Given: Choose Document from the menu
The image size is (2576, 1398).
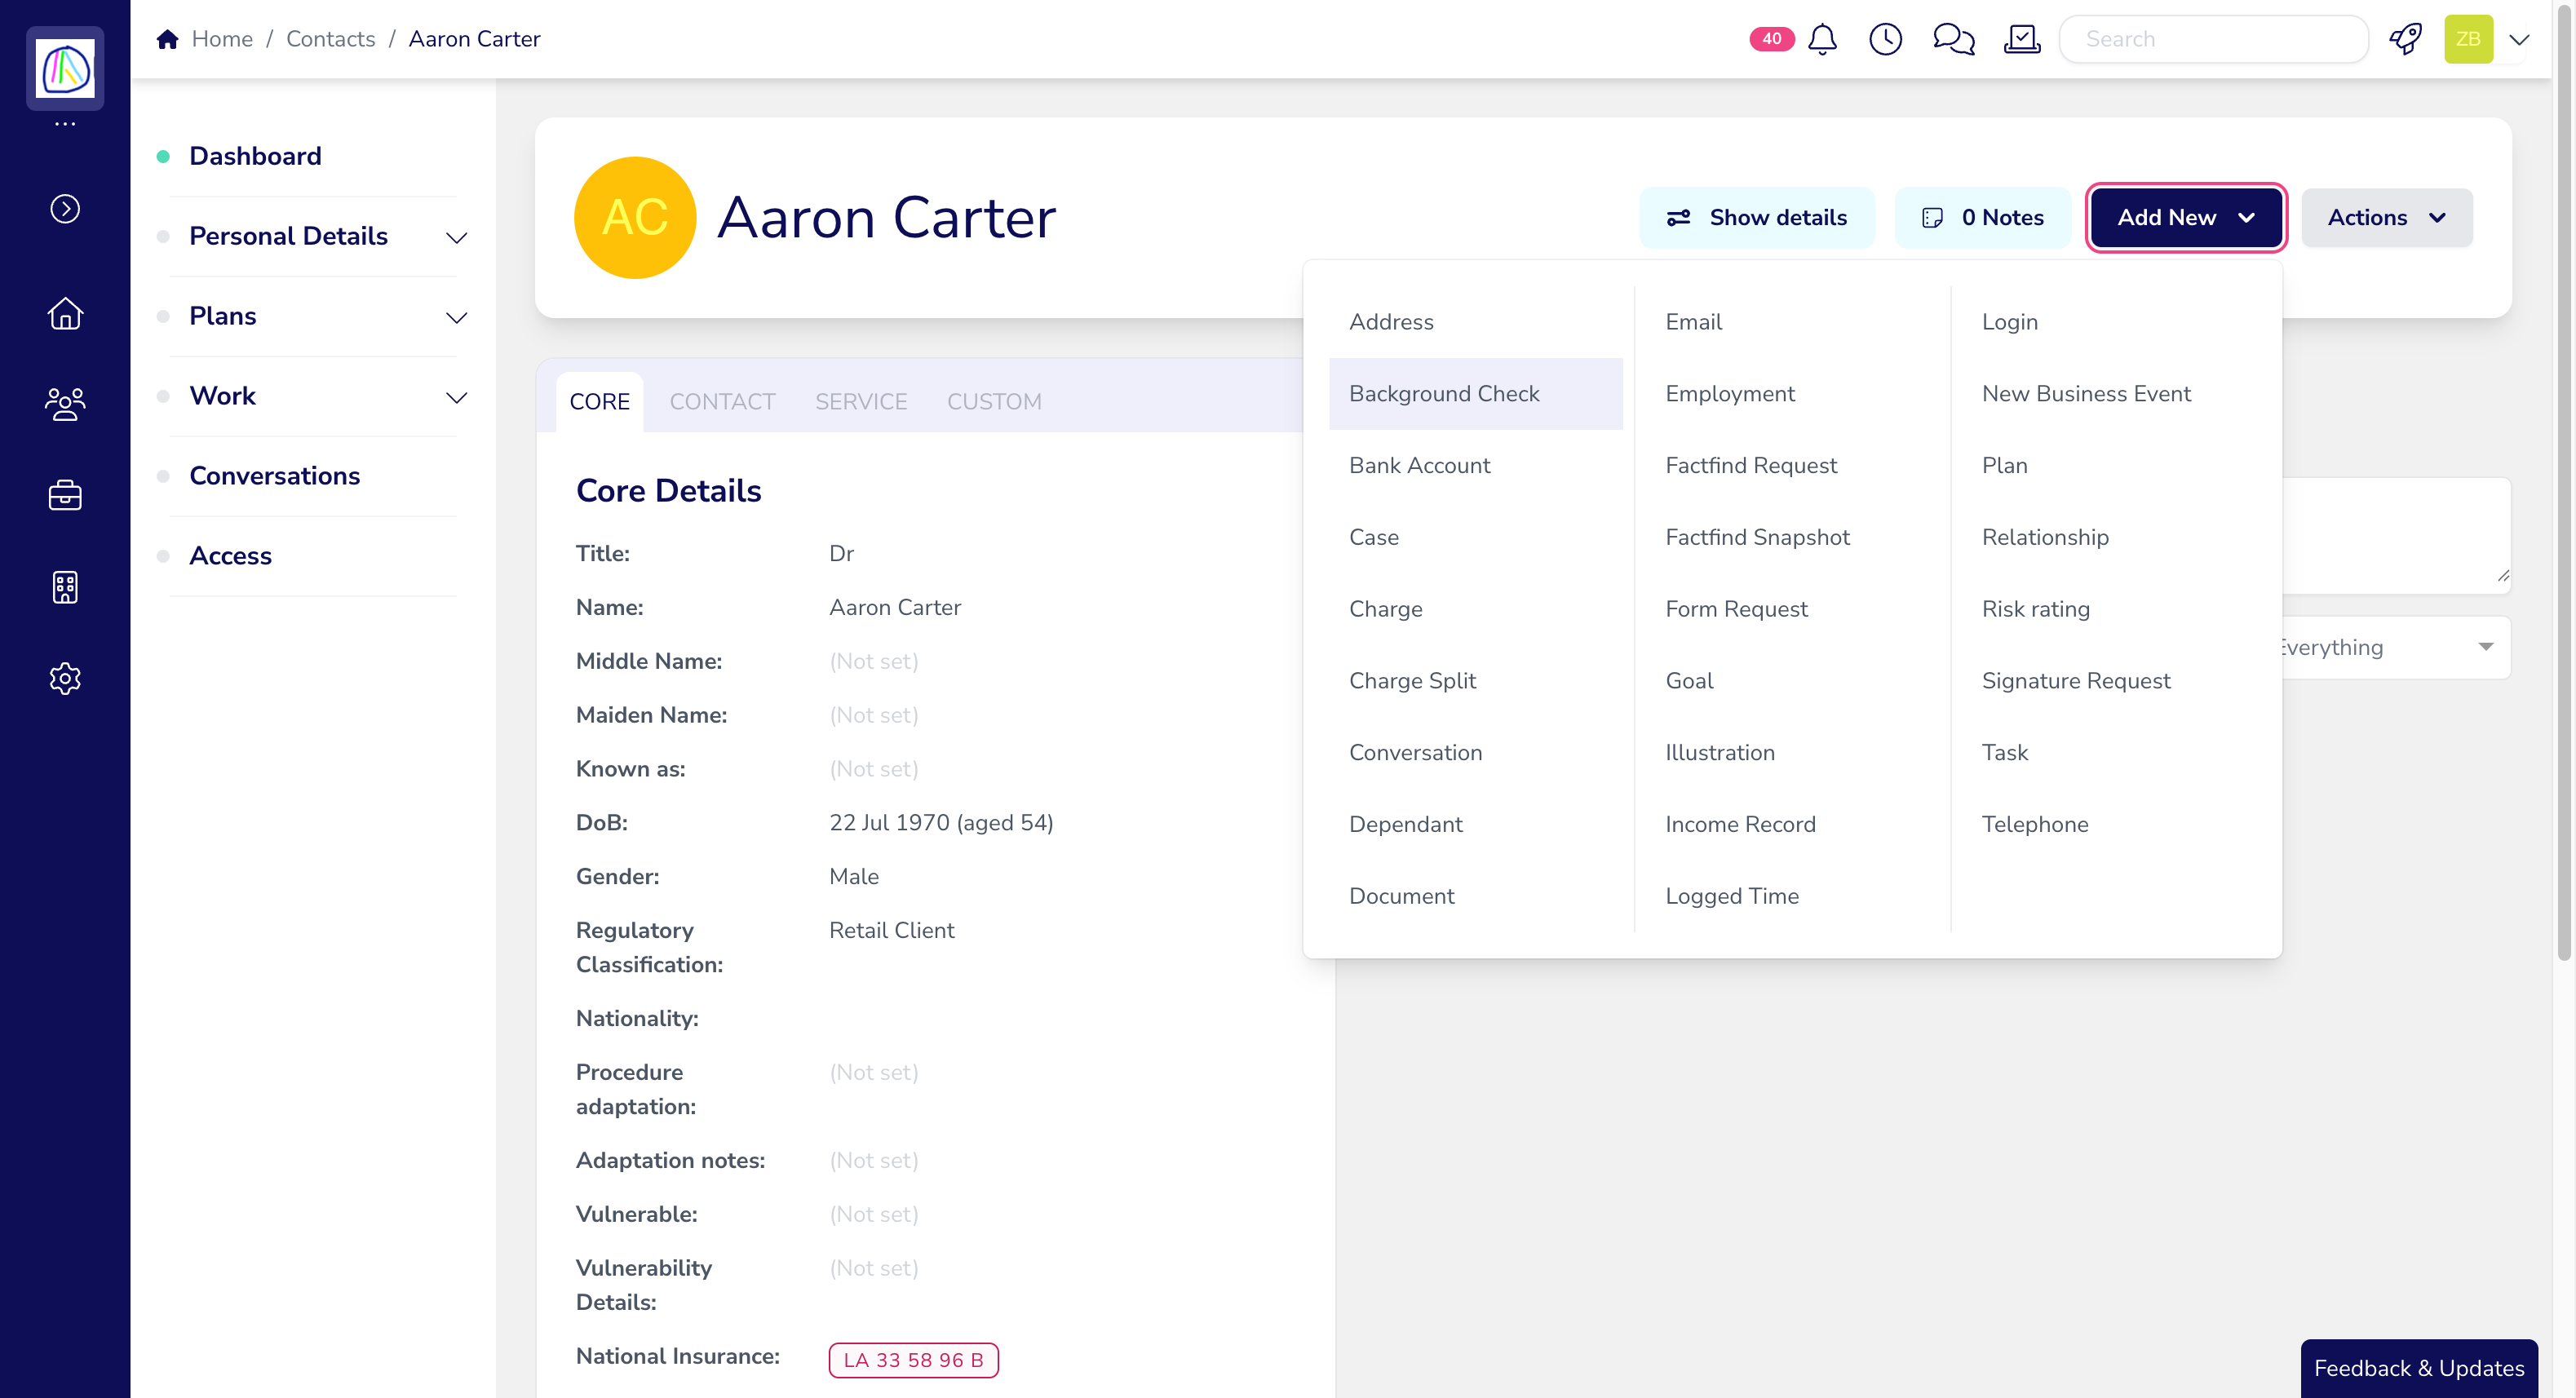Looking at the screenshot, I should pos(1475,896).
